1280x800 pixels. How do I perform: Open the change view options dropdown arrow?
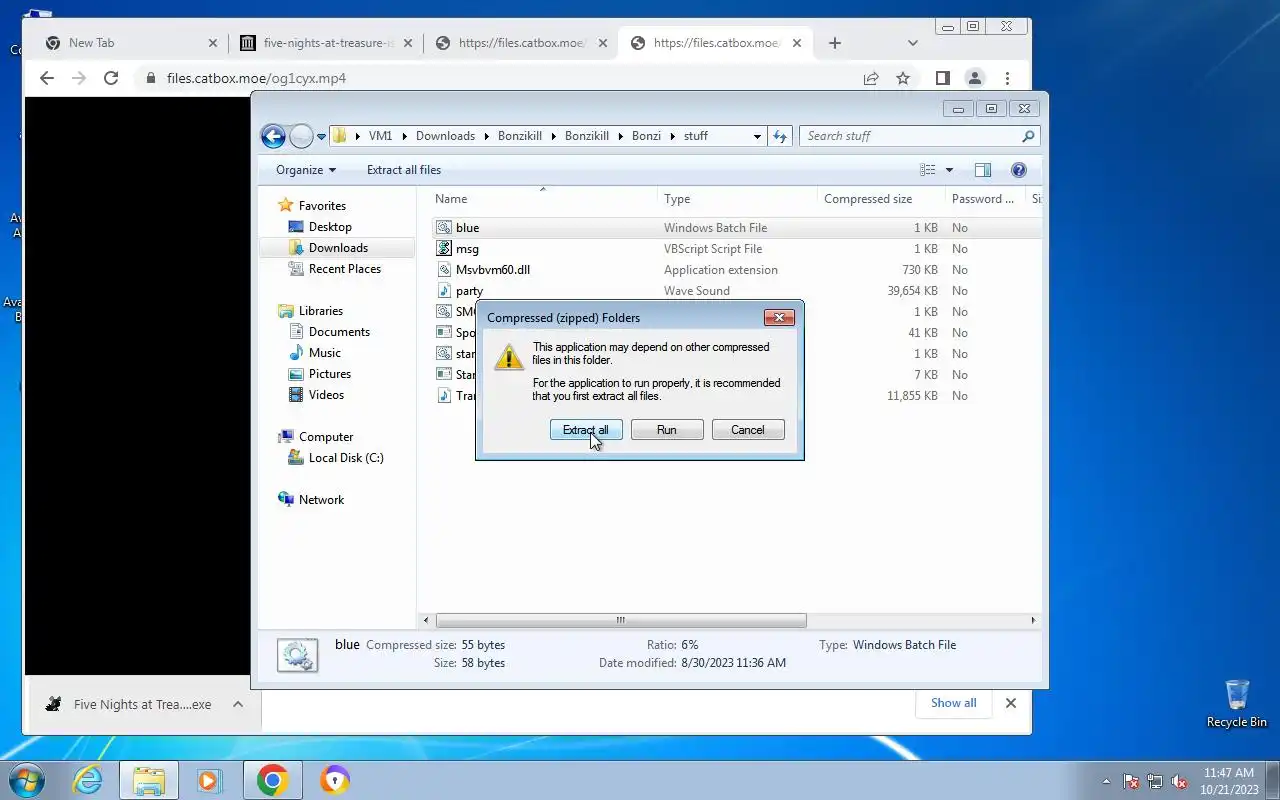(949, 170)
